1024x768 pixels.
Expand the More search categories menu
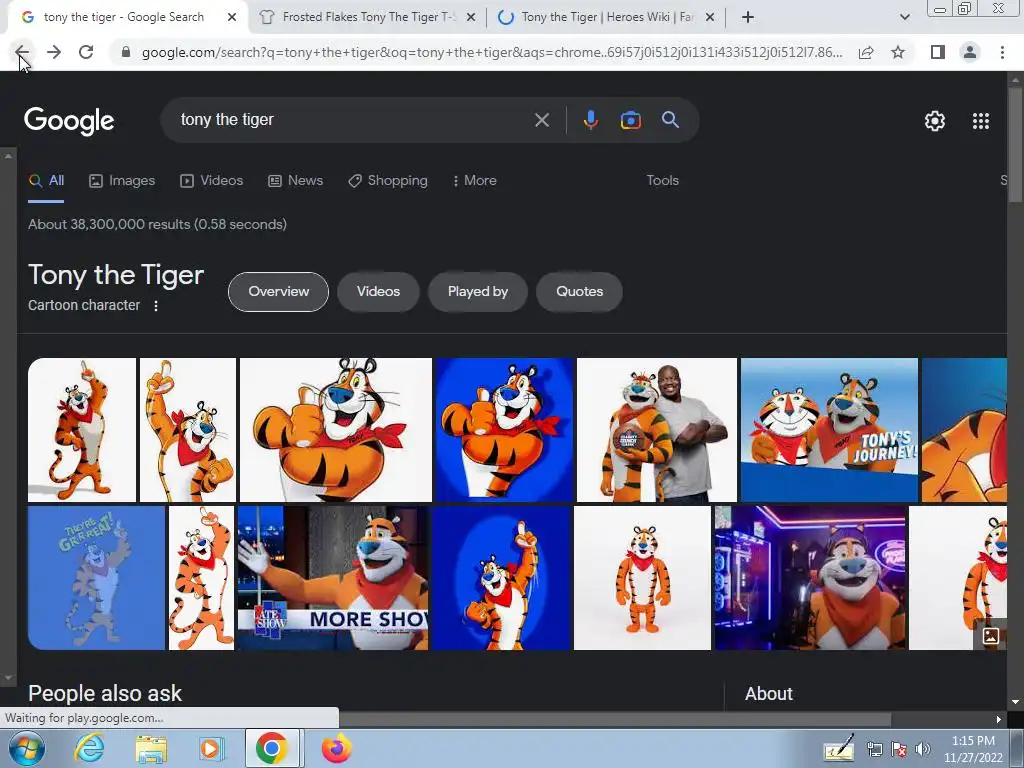[x=475, y=180]
